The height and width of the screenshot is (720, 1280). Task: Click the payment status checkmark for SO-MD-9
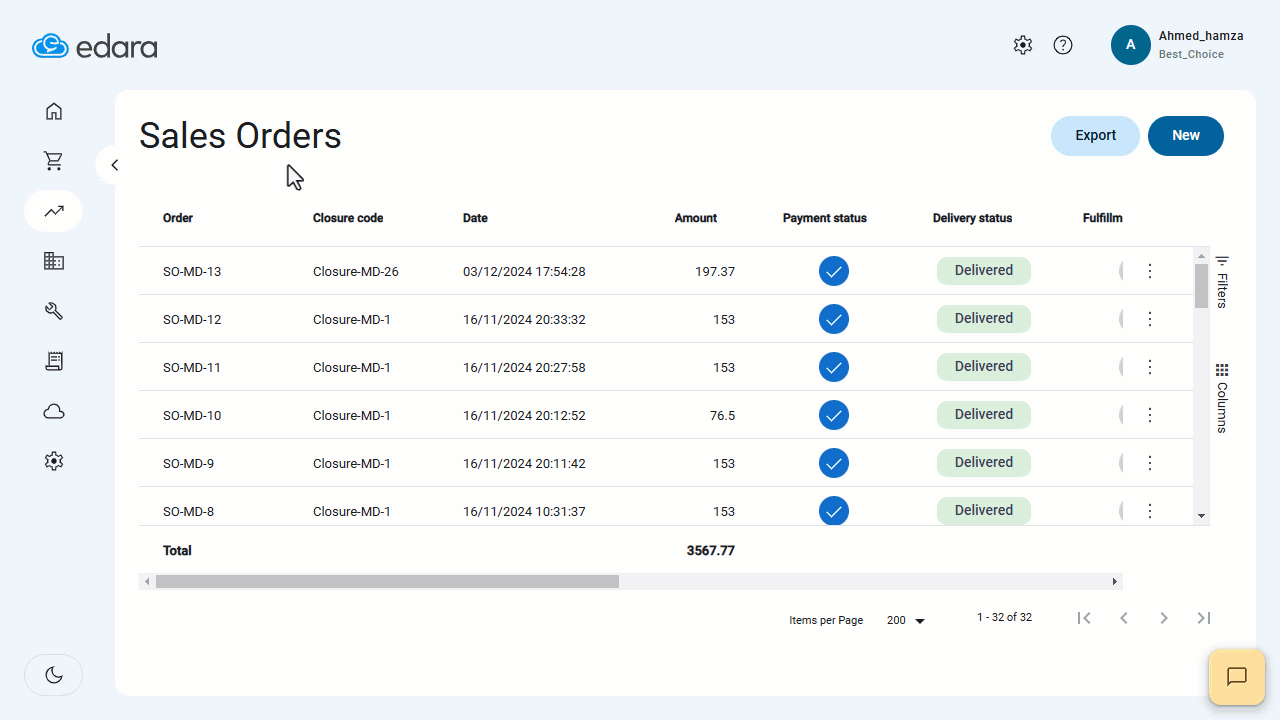click(x=834, y=463)
